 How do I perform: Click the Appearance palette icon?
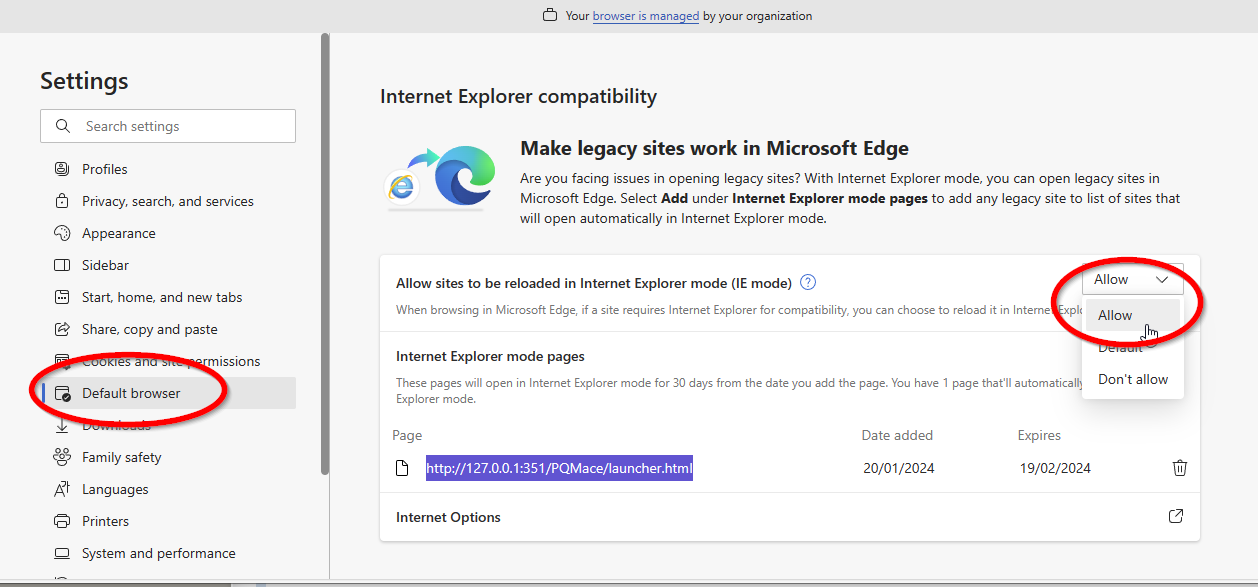(x=62, y=233)
